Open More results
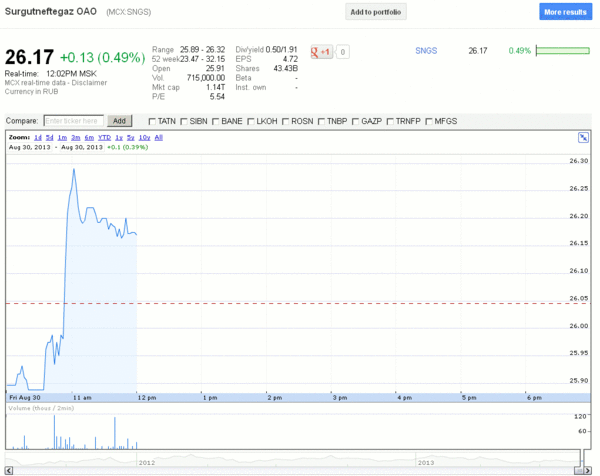Image resolution: width=600 pixels, height=476 pixels. (565, 12)
